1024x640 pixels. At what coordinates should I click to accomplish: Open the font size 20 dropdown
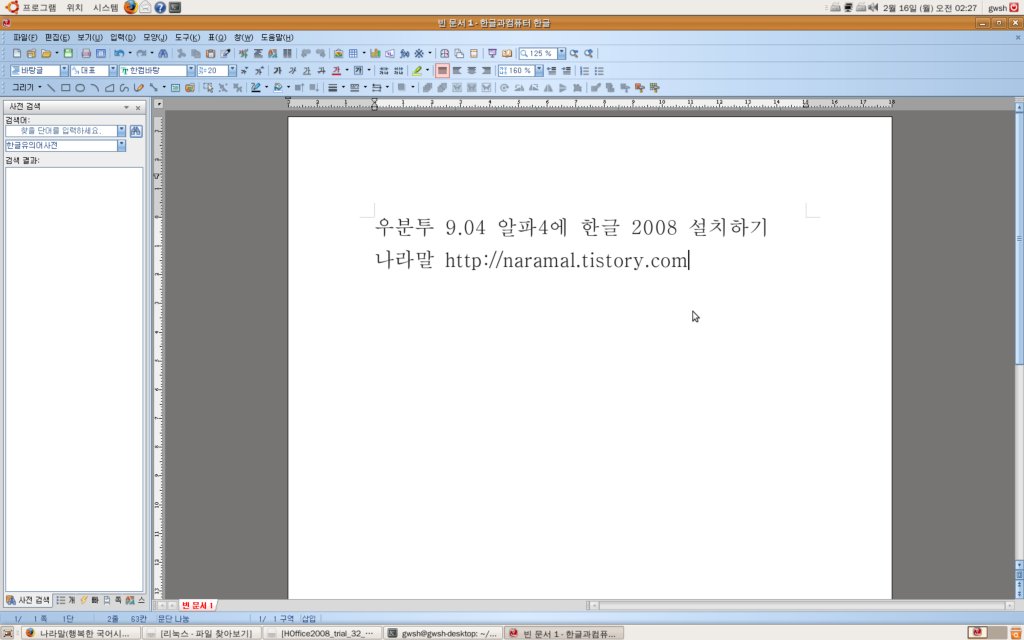point(232,71)
